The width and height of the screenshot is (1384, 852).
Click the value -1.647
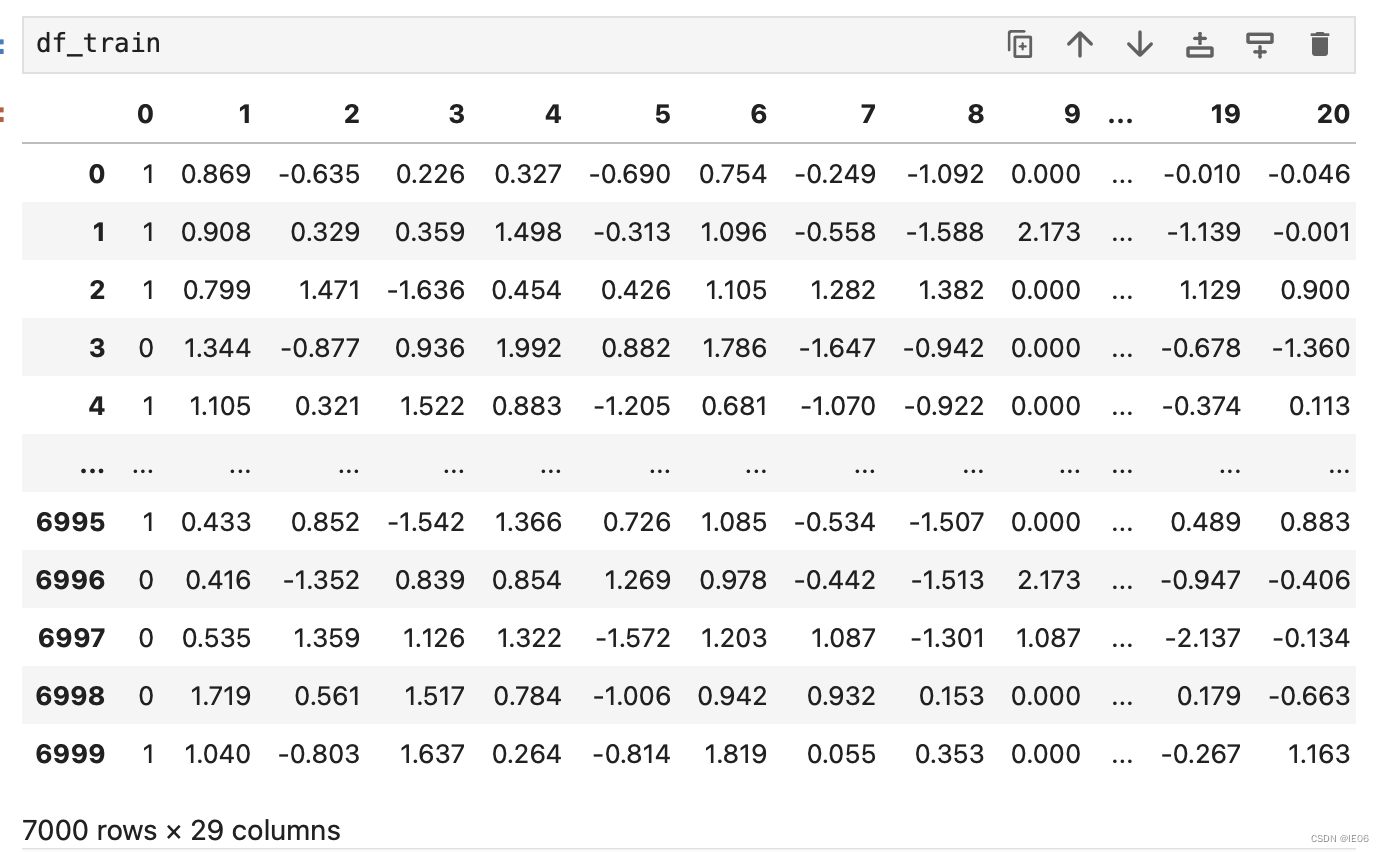pyautogui.click(x=835, y=348)
